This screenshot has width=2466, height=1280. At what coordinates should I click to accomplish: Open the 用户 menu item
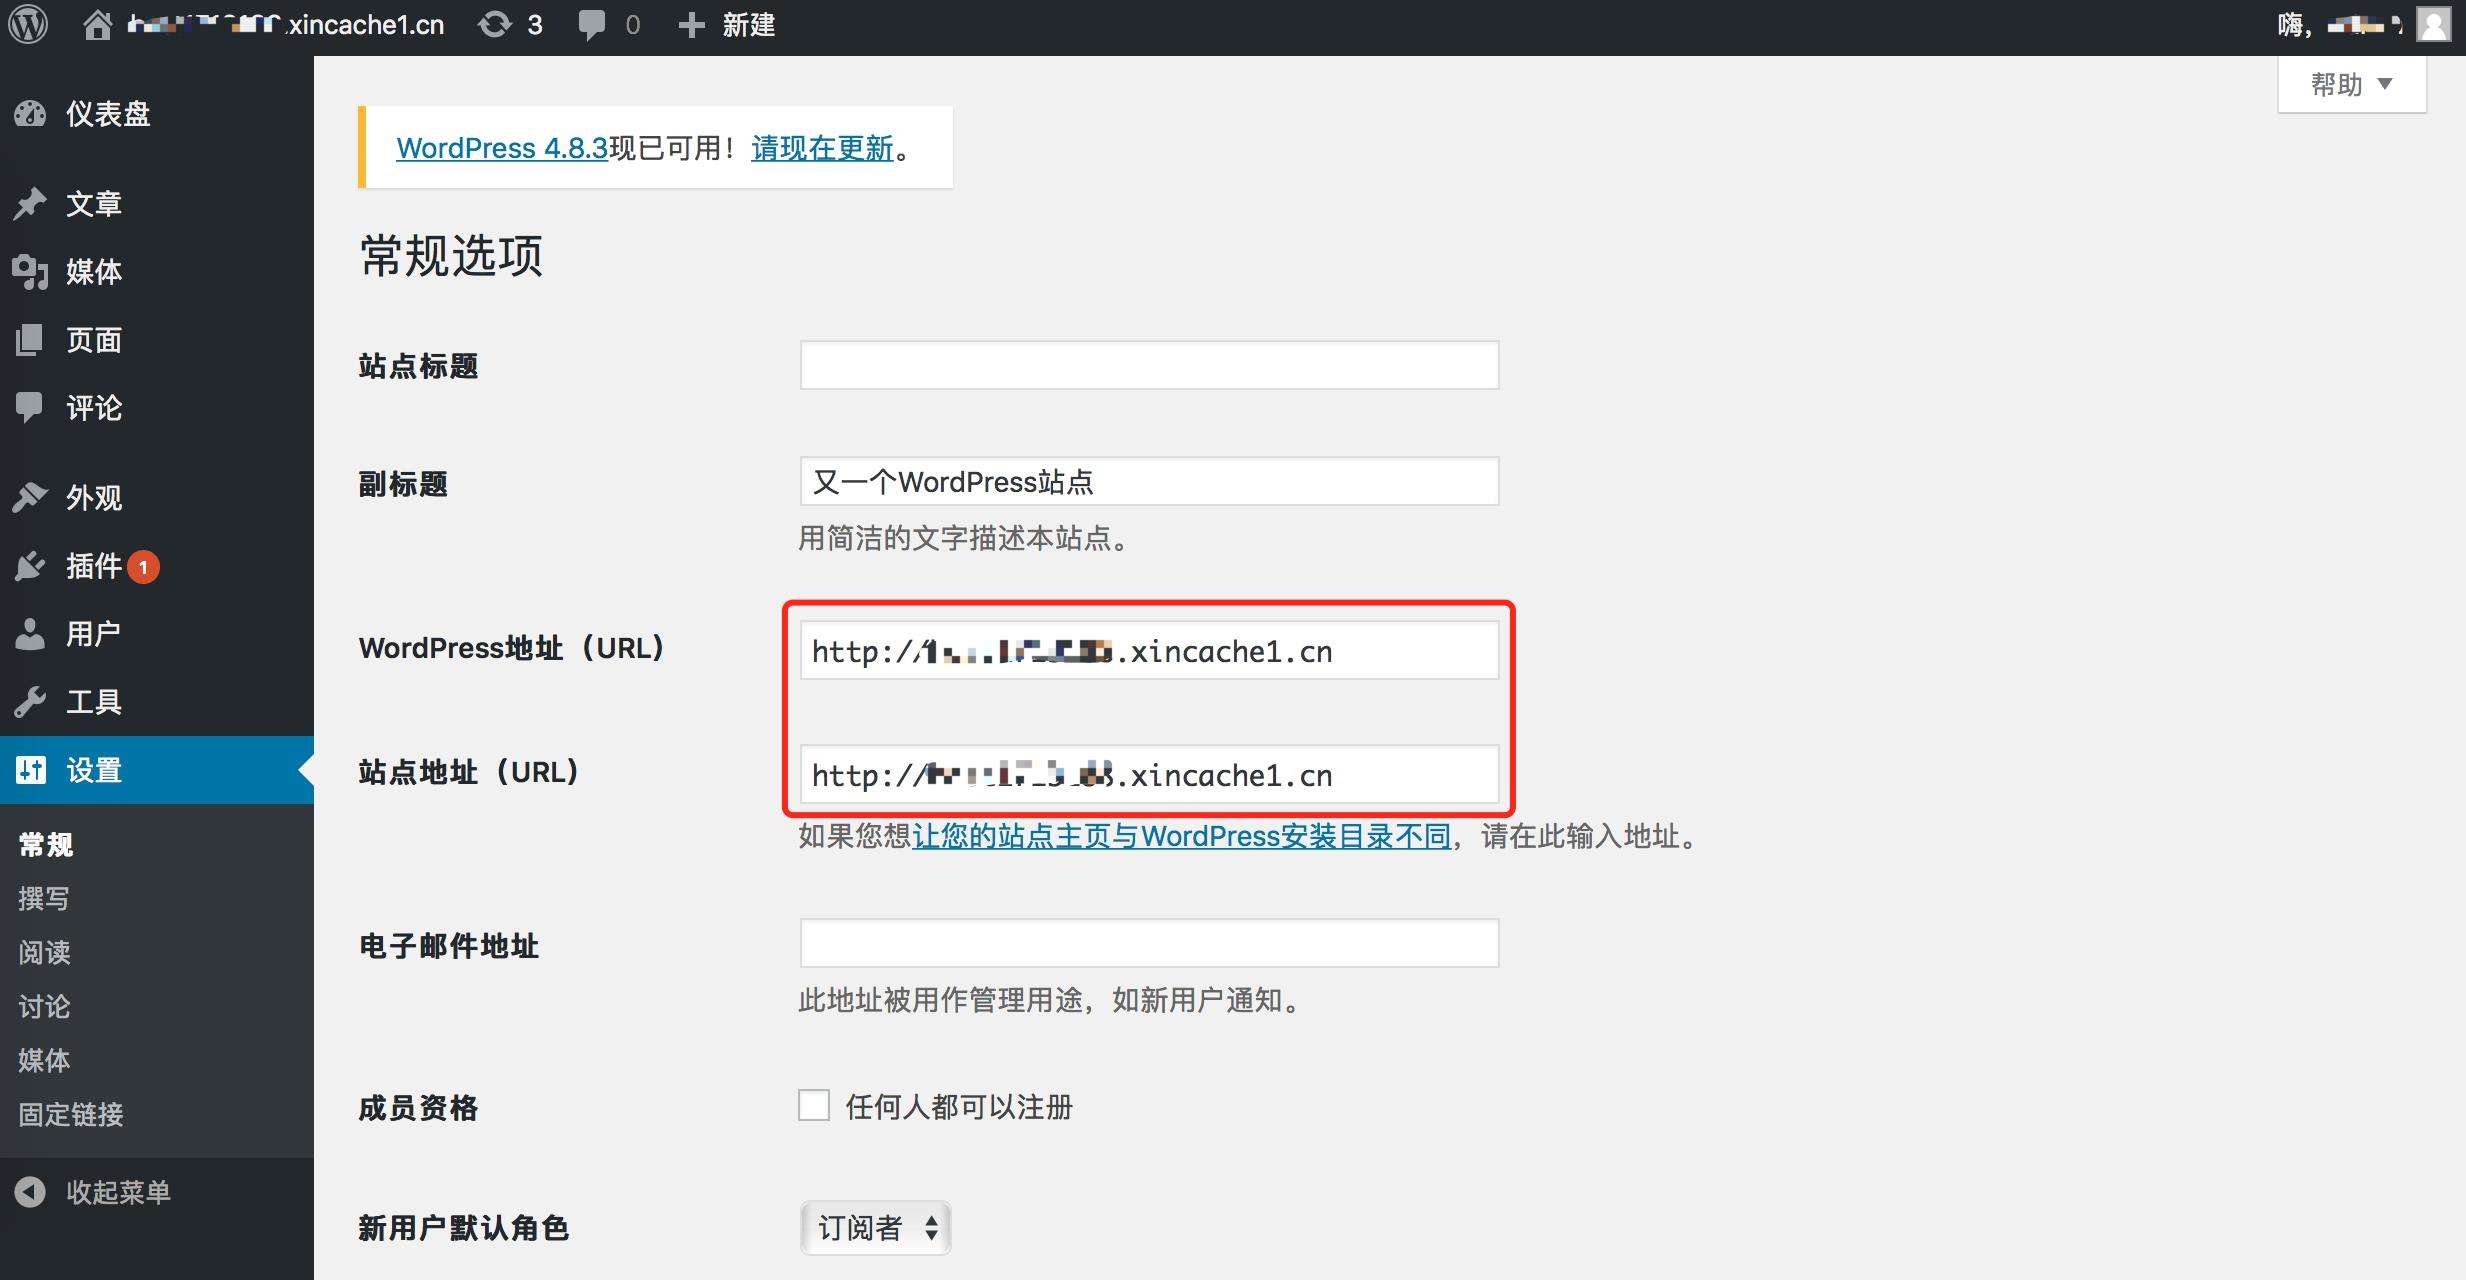[94, 634]
